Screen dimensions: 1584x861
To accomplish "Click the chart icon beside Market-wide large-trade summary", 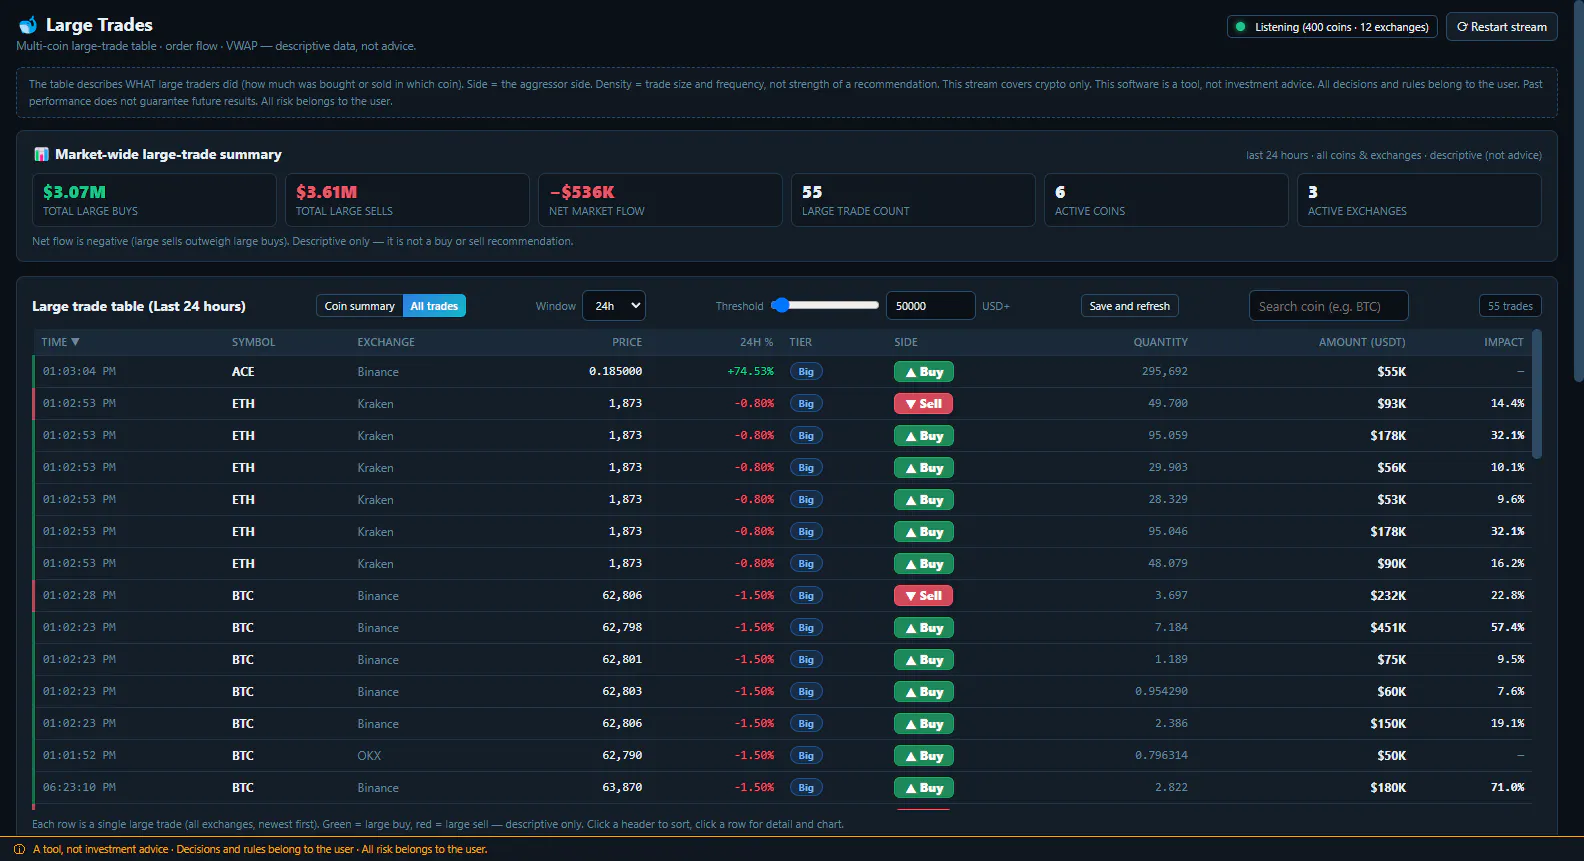I will [41, 154].
